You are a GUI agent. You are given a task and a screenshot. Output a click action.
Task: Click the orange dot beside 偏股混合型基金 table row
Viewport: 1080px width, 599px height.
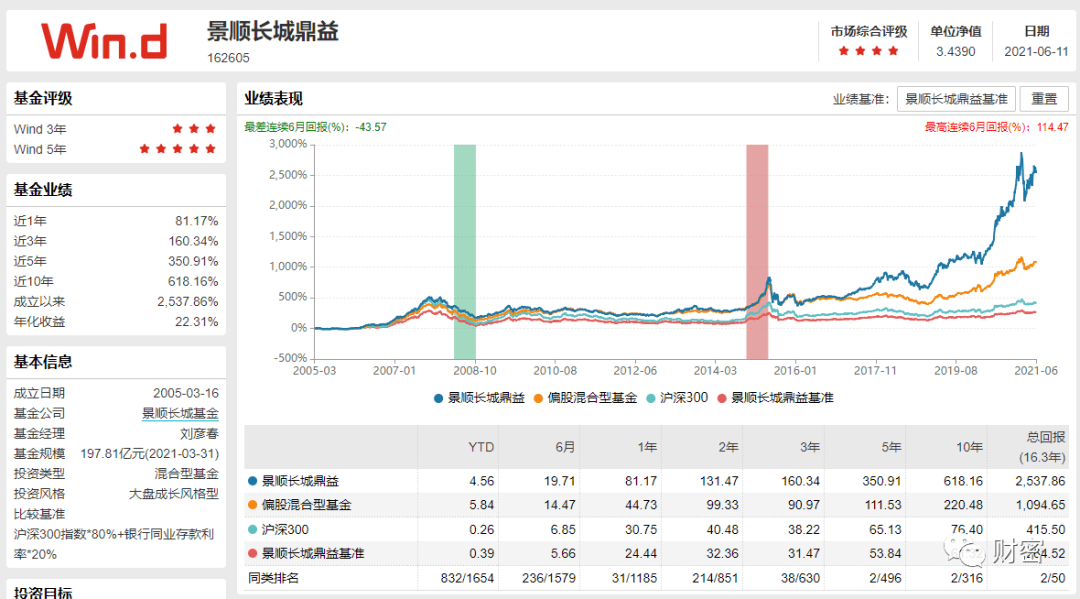[x=252, y=505]
